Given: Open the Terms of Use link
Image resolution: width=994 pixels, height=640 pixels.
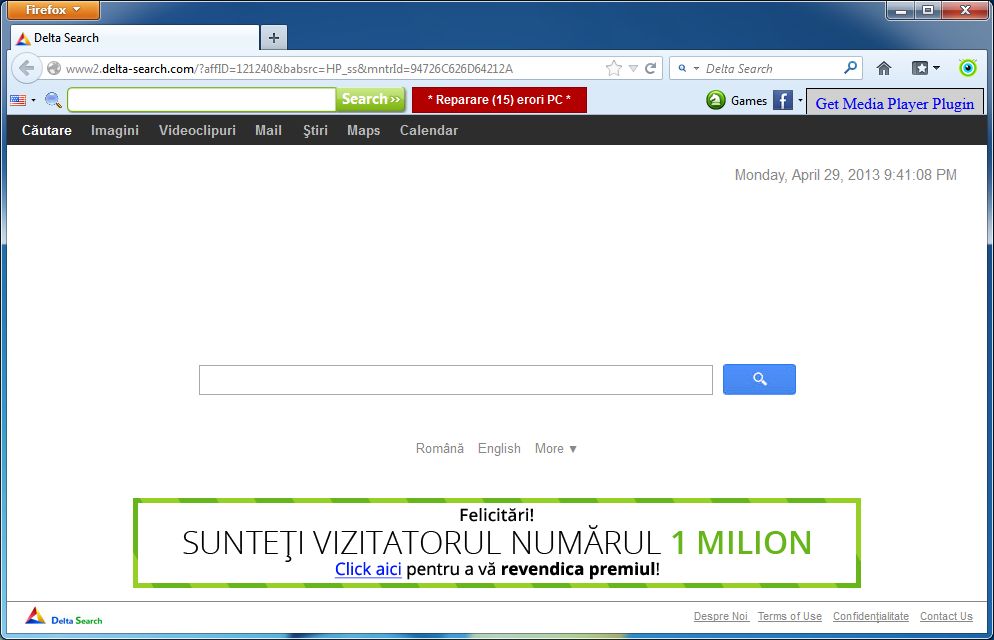Looking at the screenshot, I should click(x=789, y=616).
